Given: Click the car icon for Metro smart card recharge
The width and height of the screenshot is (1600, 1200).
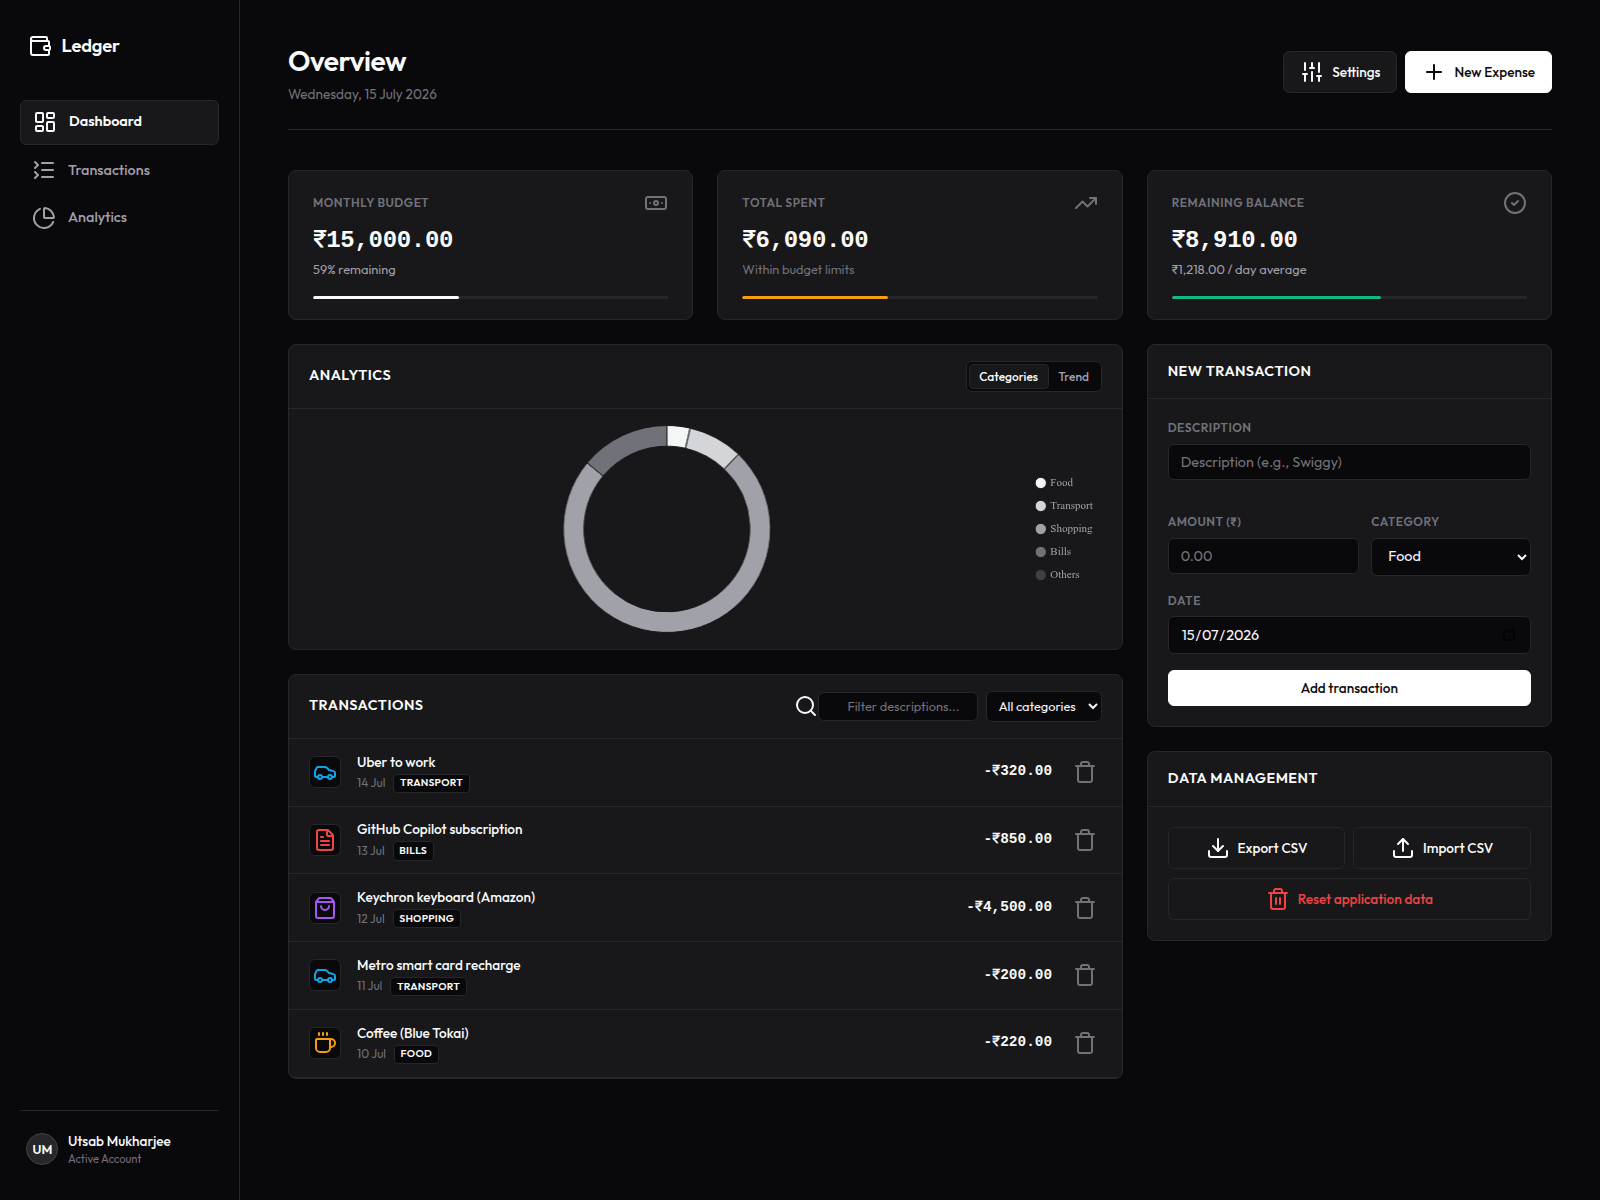Looking at the screenshot, I should (x=325, y=976).
